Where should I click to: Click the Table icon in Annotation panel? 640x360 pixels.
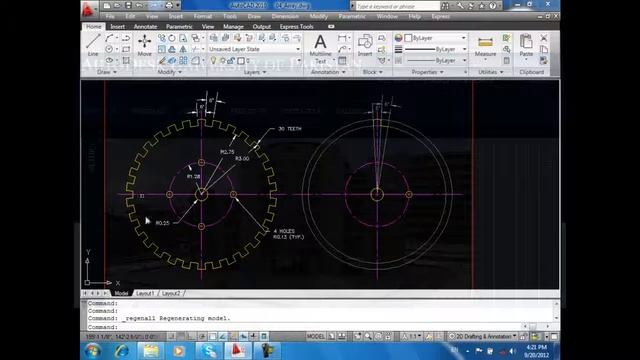pos(342,61)
